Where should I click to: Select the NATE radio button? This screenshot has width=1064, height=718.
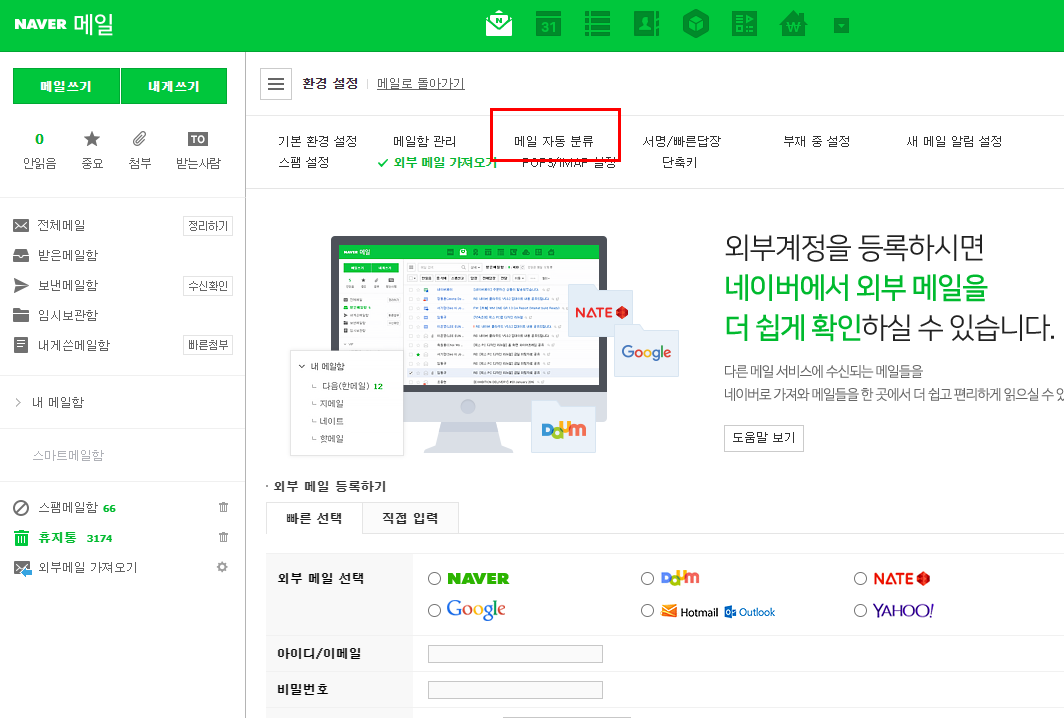[860, 578]
